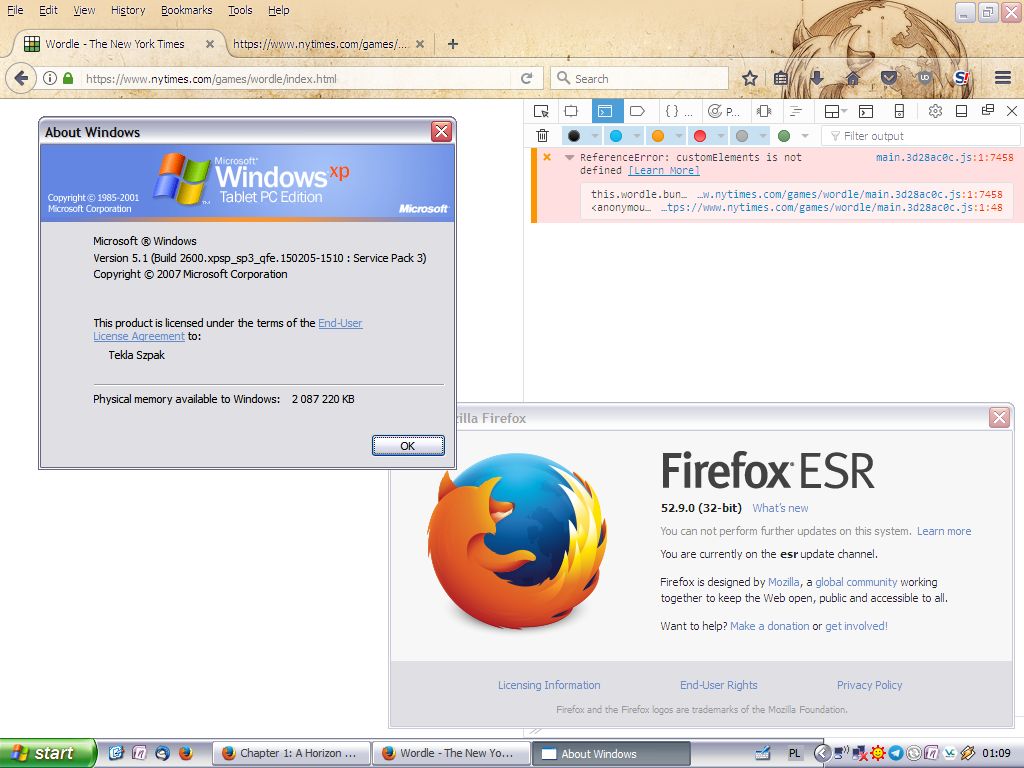Image resolution: width=1024 pixels, height=768 pixels.
Task: Open the History menu
Action: (128, 10)
